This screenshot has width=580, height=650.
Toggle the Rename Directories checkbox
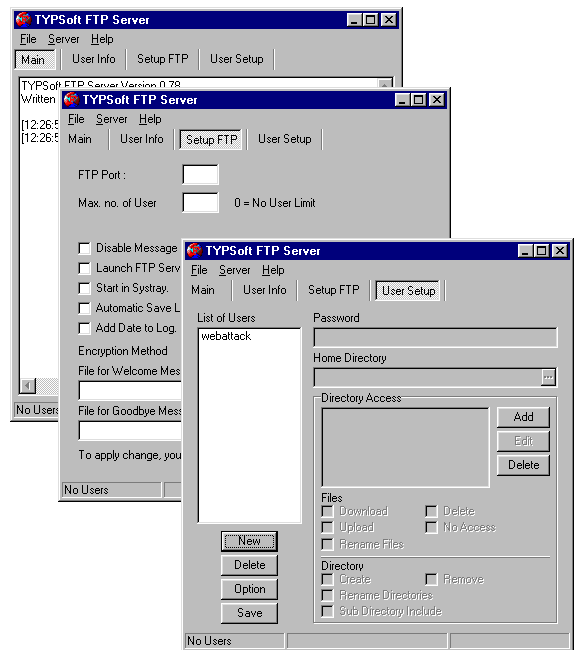(x=328, y=595)
